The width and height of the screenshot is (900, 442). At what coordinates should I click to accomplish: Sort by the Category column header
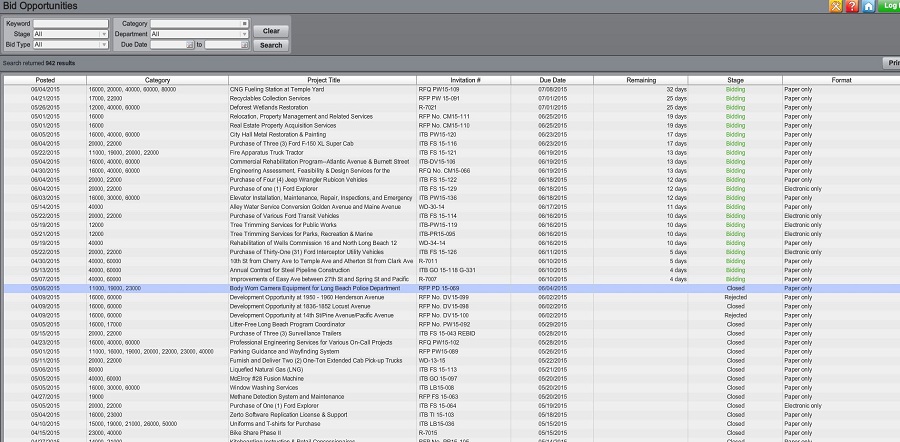pyautogui.click(x=157, y=80)
